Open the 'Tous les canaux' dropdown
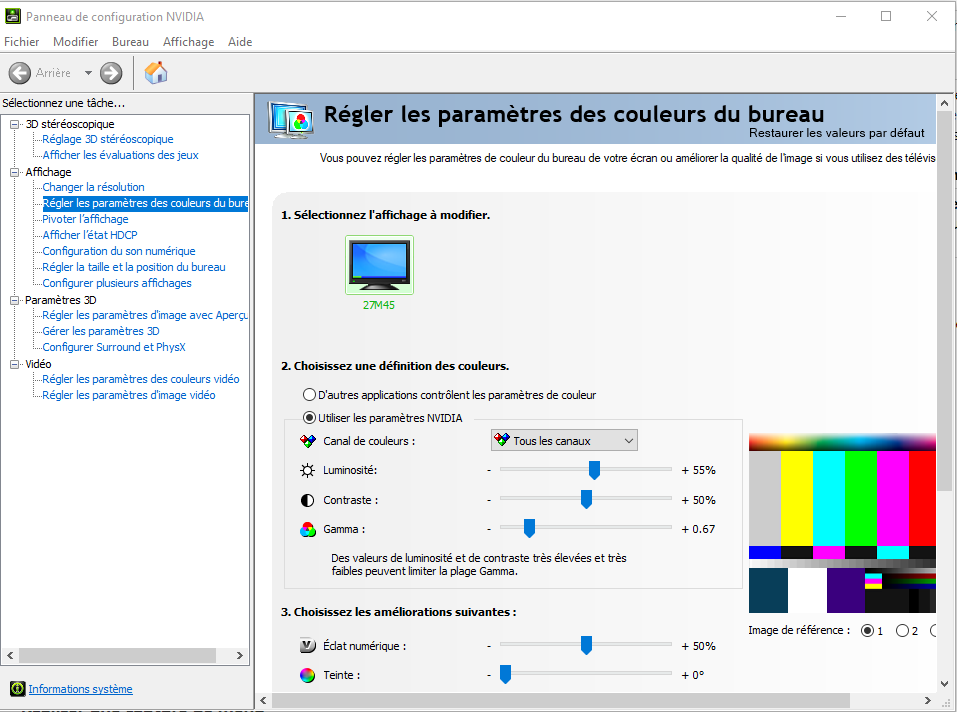 [x=564, y=441]
